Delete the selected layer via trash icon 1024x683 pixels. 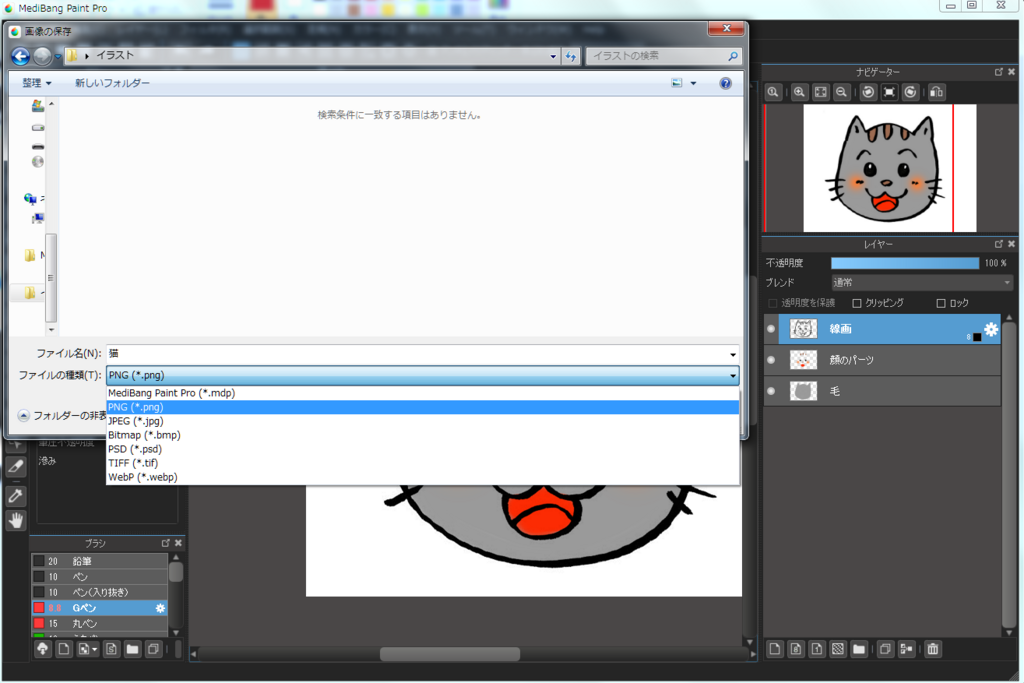pyautogui.click(x=933, y=648)
